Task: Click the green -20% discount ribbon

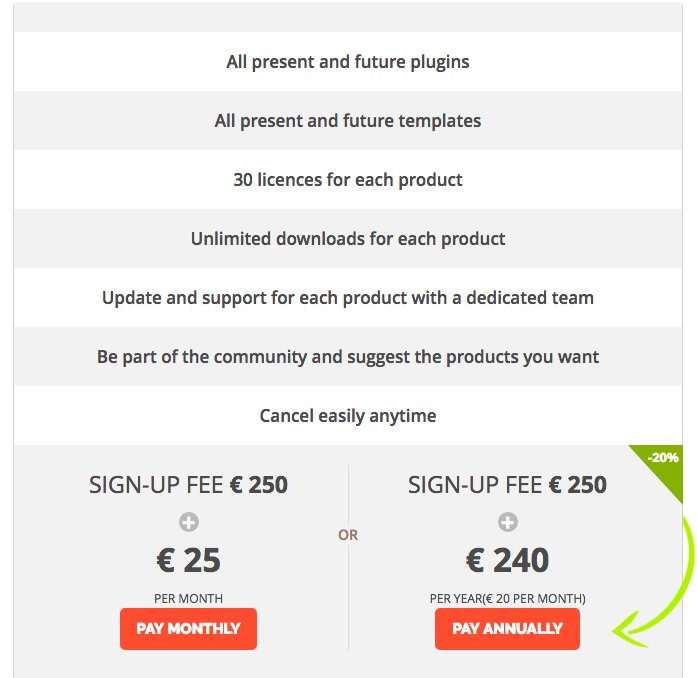Action: pos(662,465)
